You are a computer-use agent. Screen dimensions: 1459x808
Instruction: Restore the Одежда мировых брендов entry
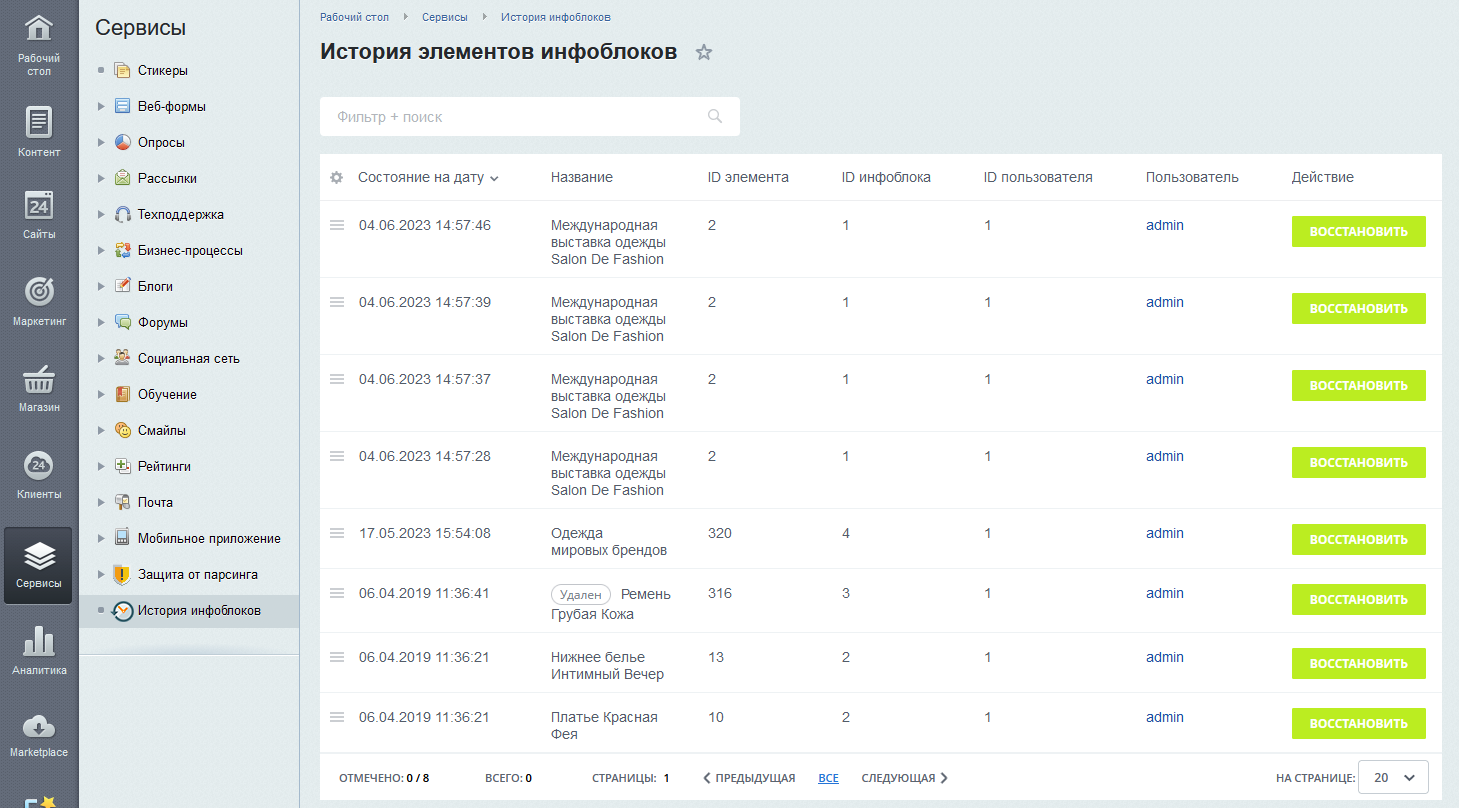1359,539
